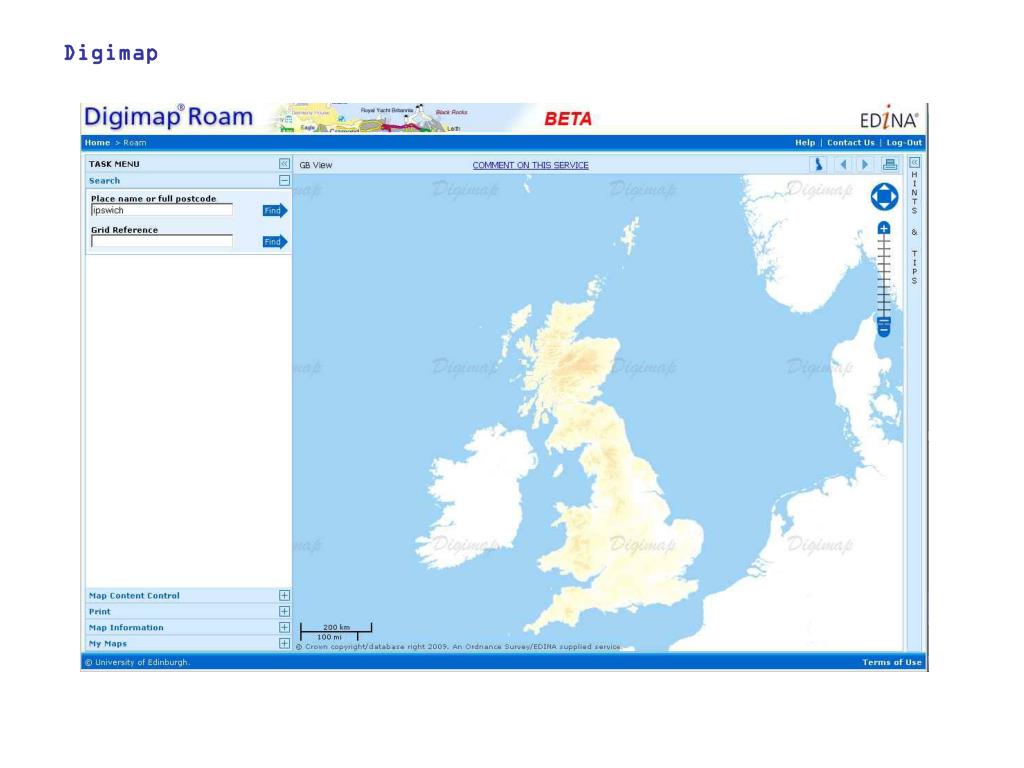Click the zoom level slider track
Screen dimensions: 1024x768
(884, 278)
